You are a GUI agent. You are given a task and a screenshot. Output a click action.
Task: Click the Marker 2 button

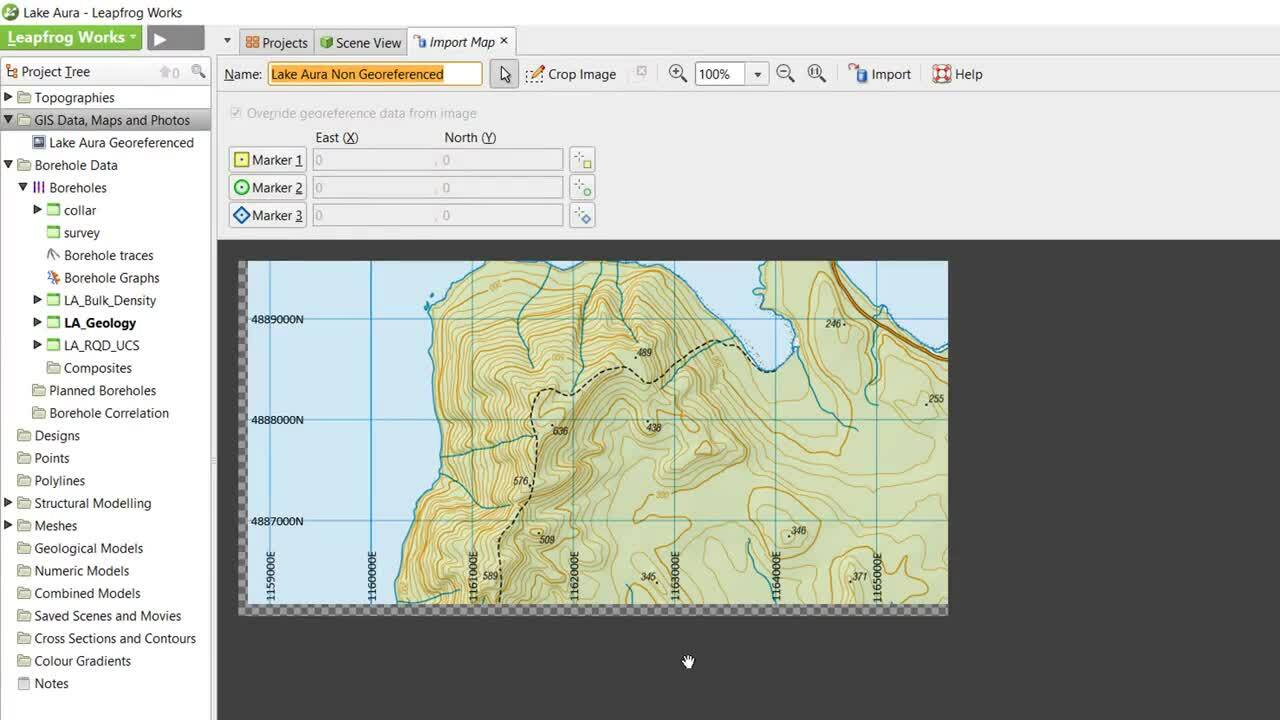[x=268, y=188]
